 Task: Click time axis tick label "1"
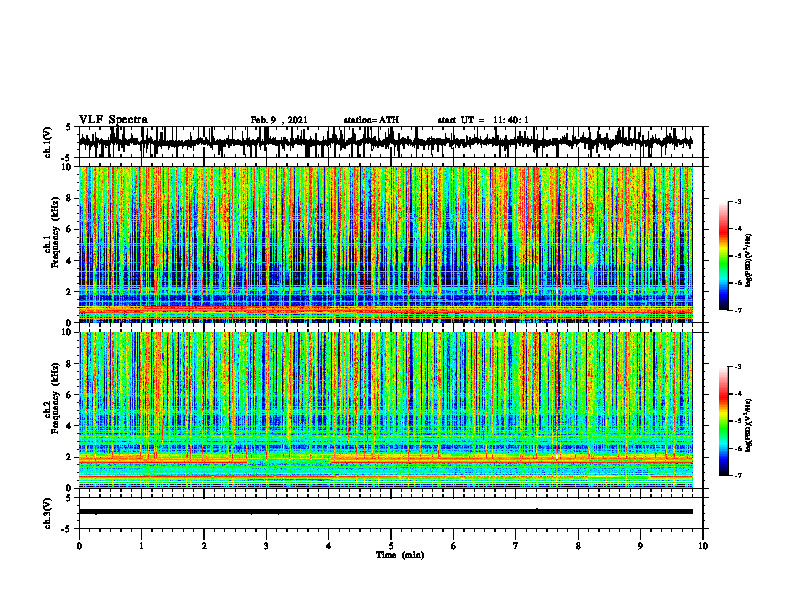point(141,546)
